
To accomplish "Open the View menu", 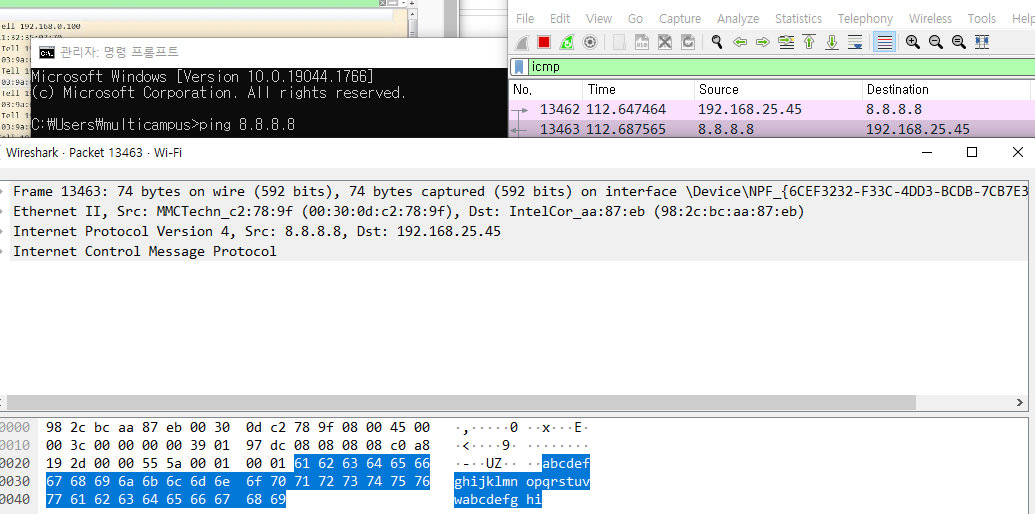I will pyautogui.click(x=599, y=18).
